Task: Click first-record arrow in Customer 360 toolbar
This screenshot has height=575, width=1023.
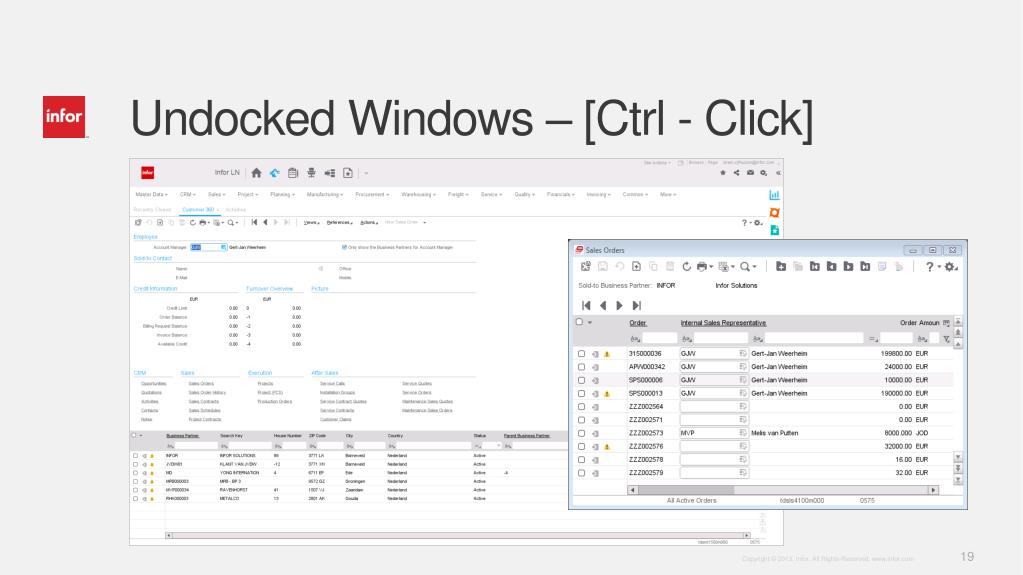Action: [x=254, y=223]
